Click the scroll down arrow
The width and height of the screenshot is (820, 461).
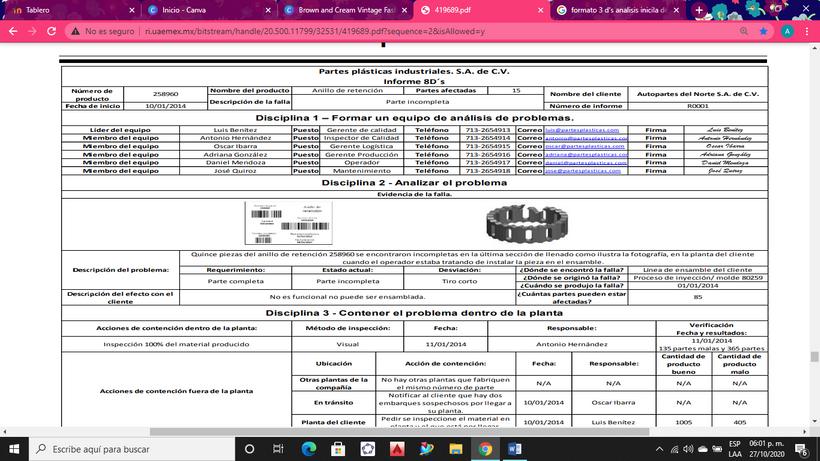[814, 421]
